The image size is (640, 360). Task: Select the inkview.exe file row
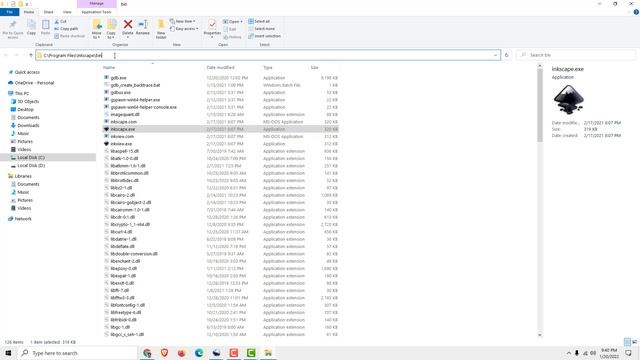pyautogui.click(x=220, y=144)
